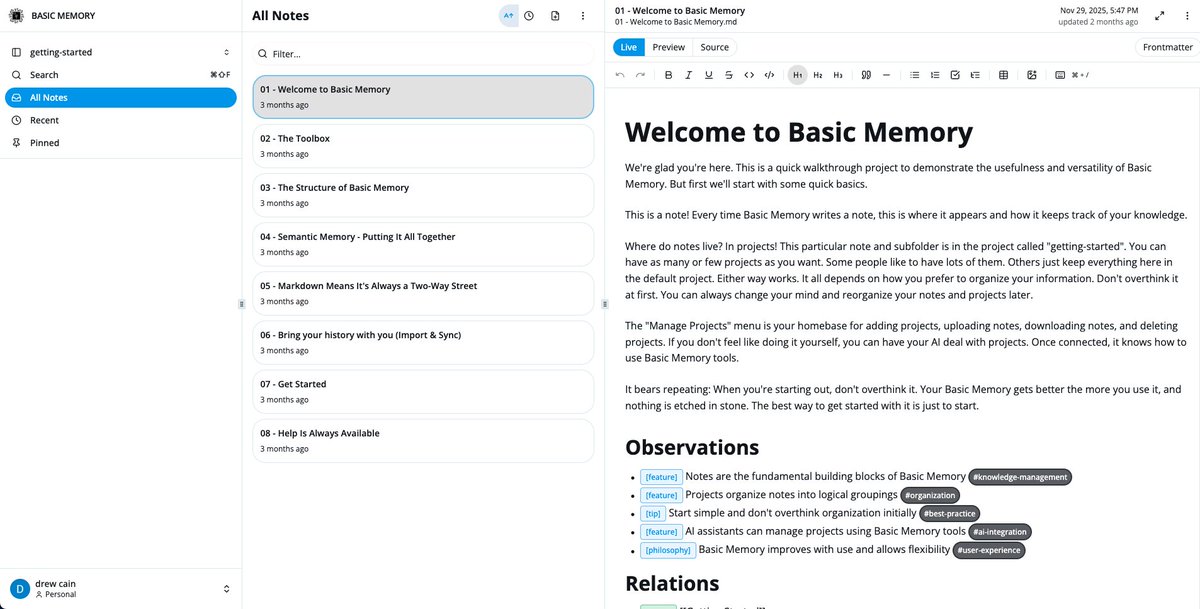Toggle underline formatting
Viewport: 1200px width, 609px height.
708,75
